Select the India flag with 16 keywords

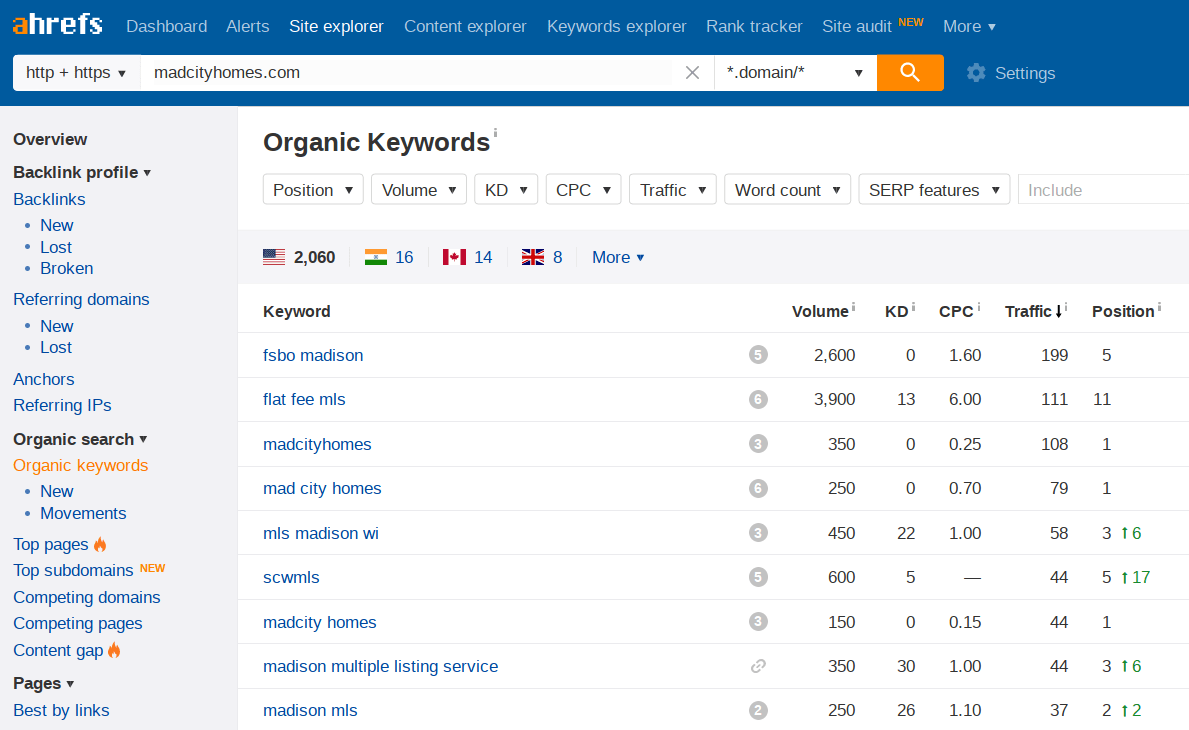389,257
